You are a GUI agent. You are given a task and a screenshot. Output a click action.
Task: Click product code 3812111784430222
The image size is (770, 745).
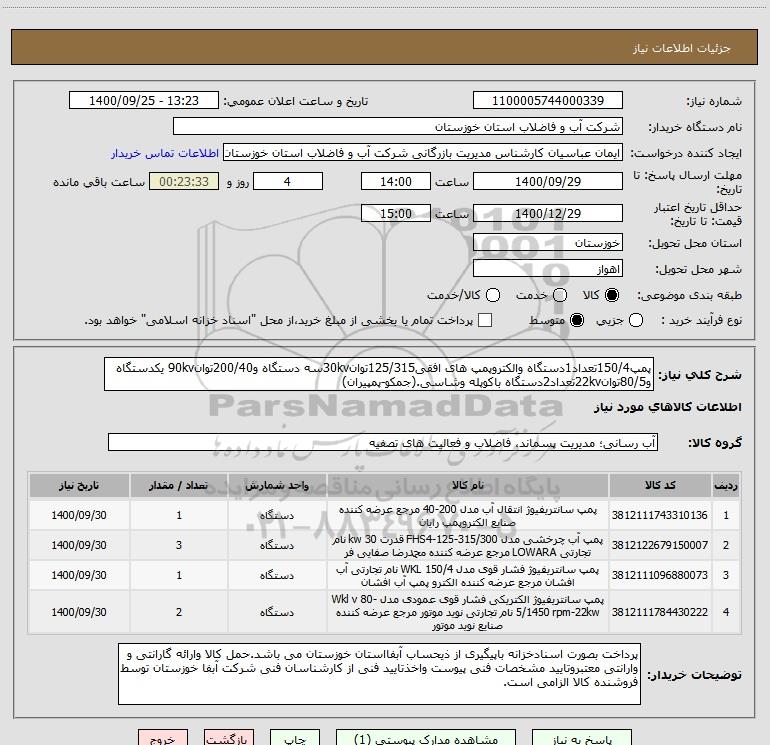(660, 612)
